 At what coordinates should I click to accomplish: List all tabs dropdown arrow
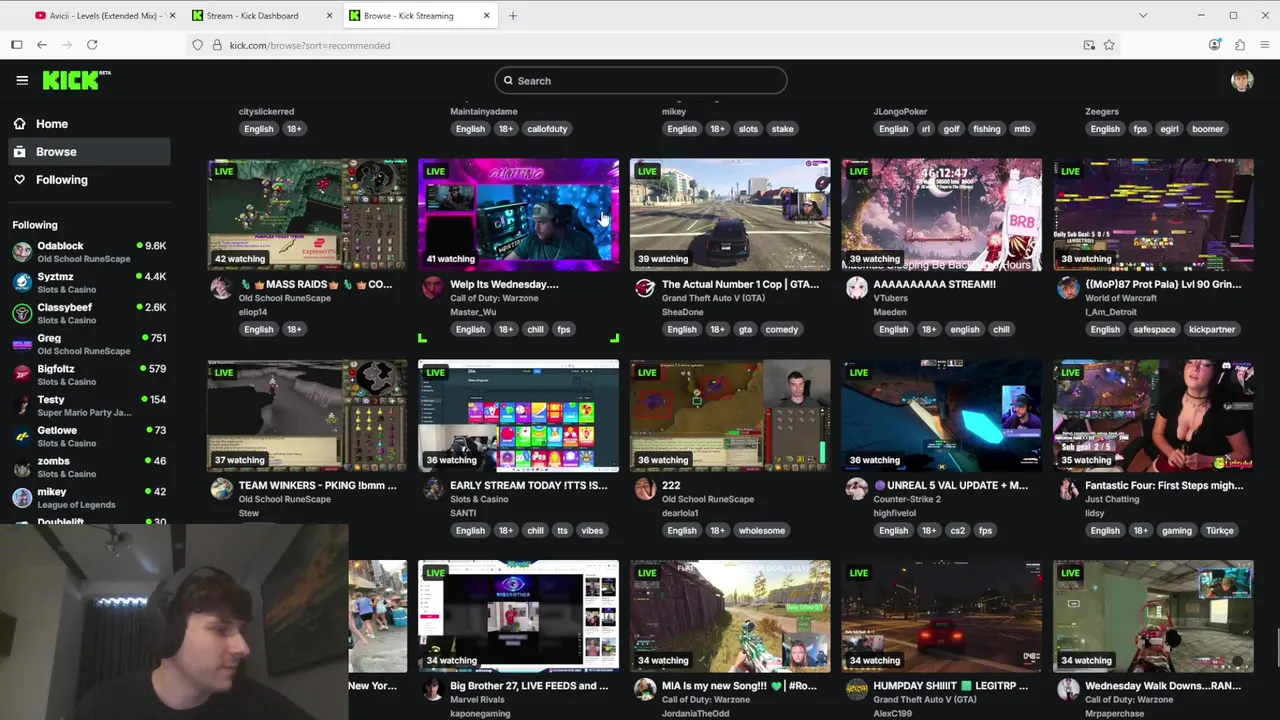[x=1143, y=15]
